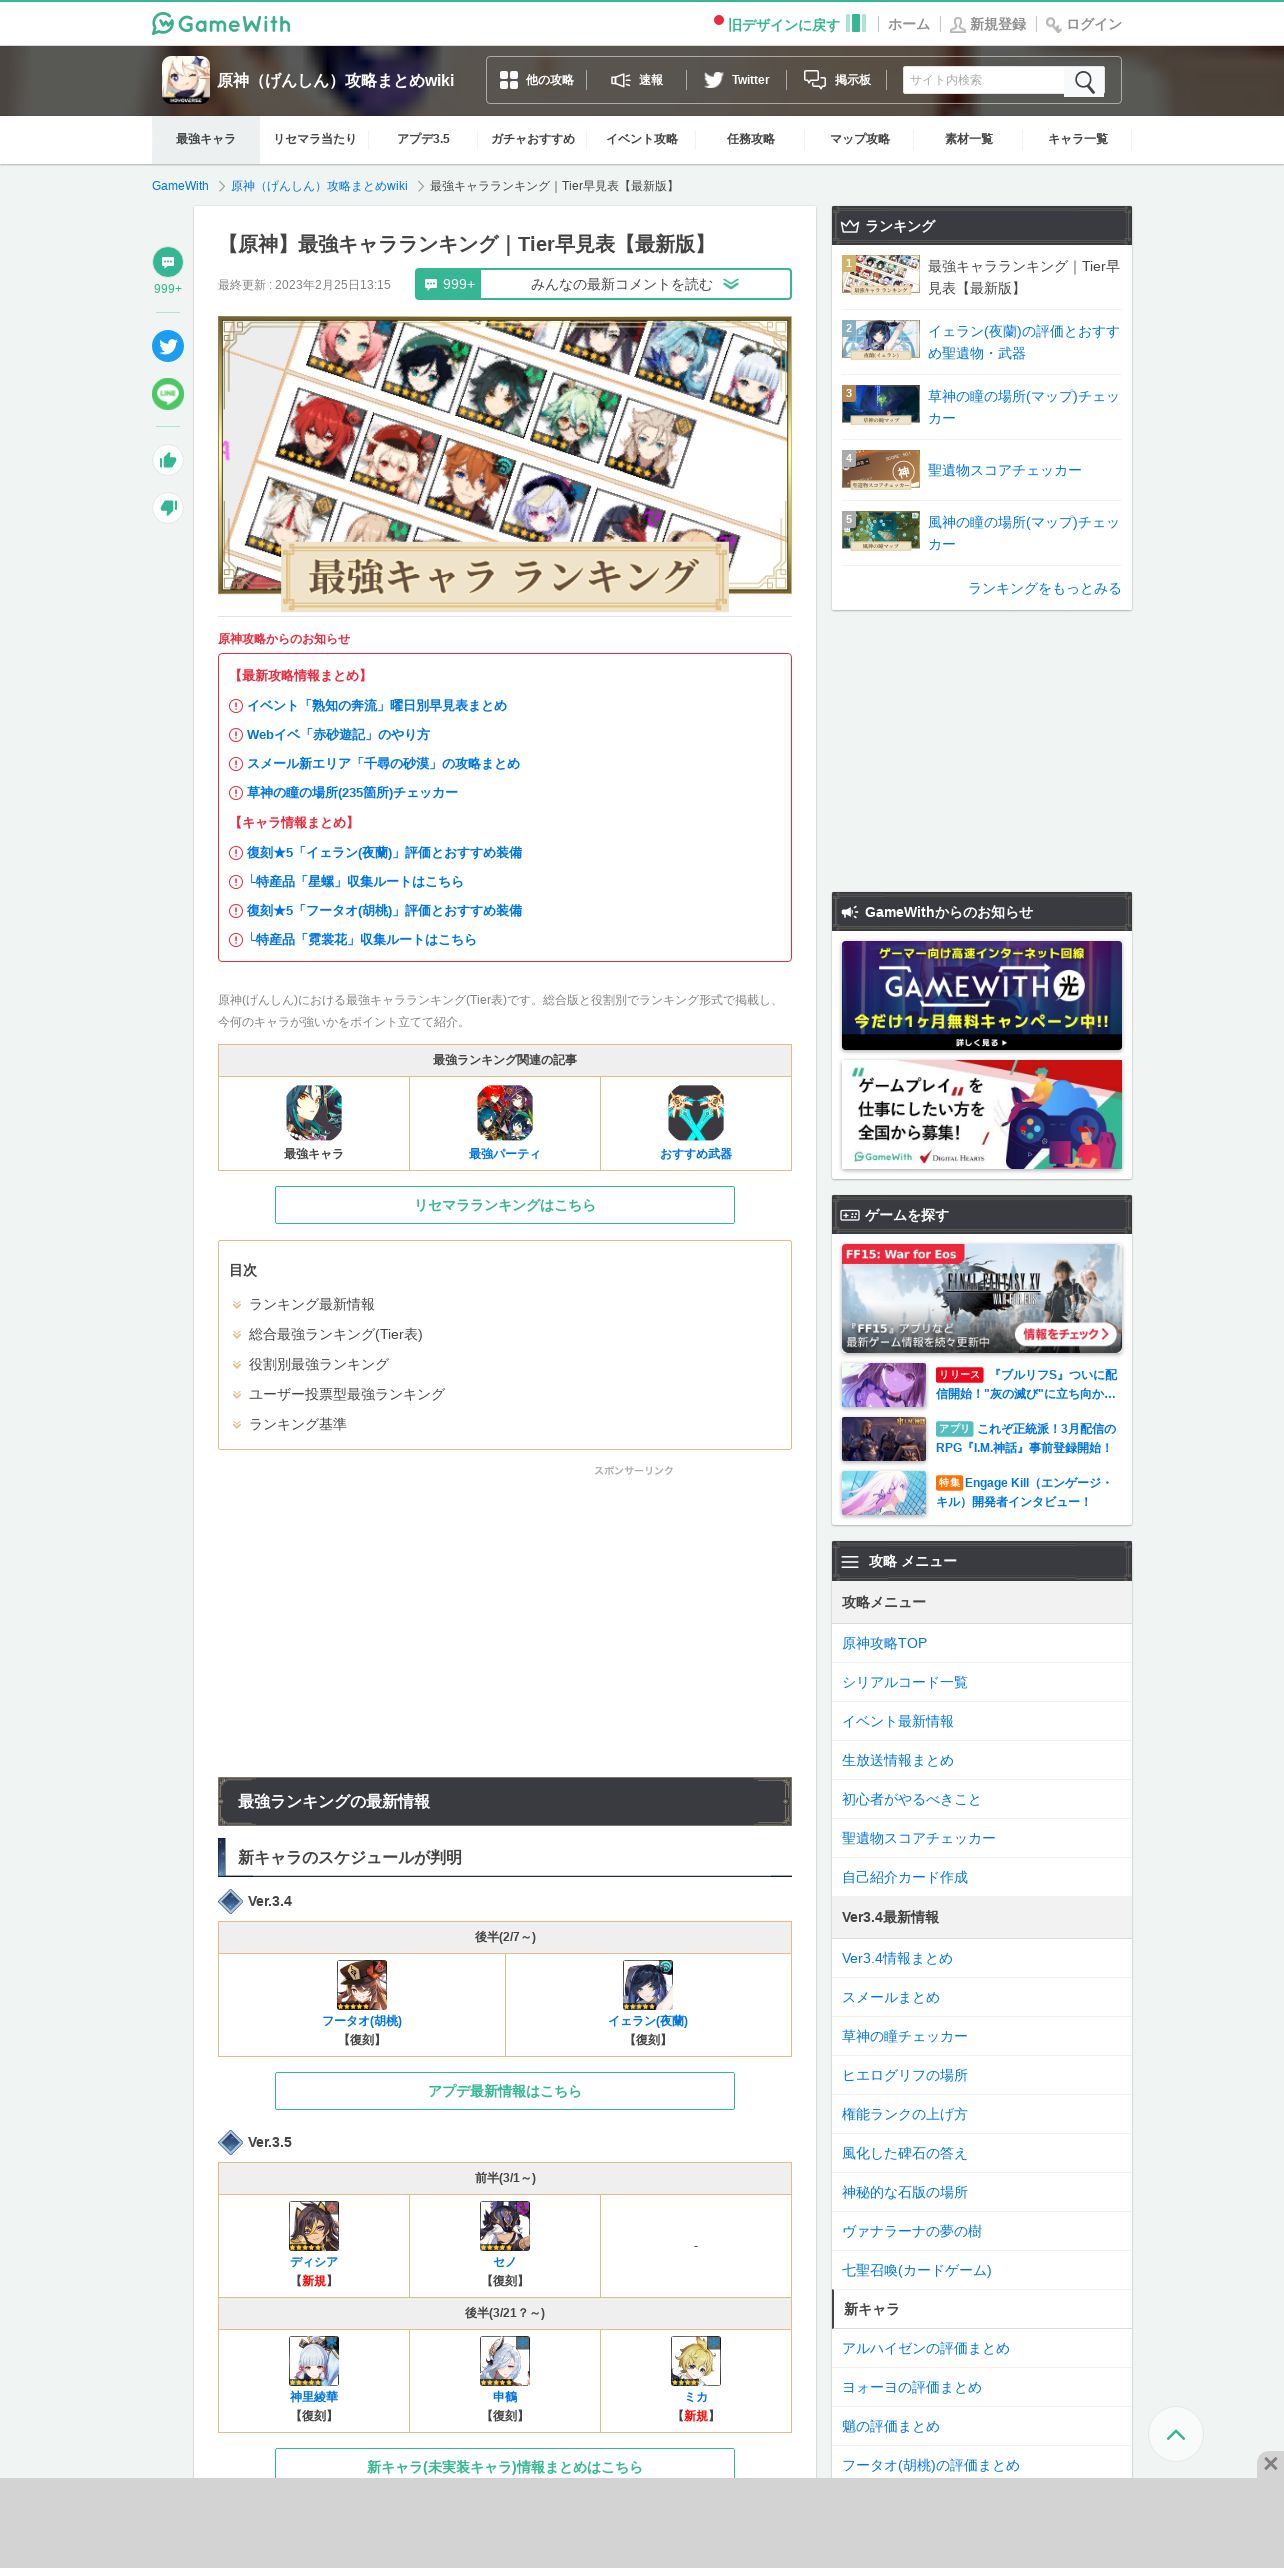
Task: Select リセマラ当たり navigation tab
Action: (x=315, y=139)
